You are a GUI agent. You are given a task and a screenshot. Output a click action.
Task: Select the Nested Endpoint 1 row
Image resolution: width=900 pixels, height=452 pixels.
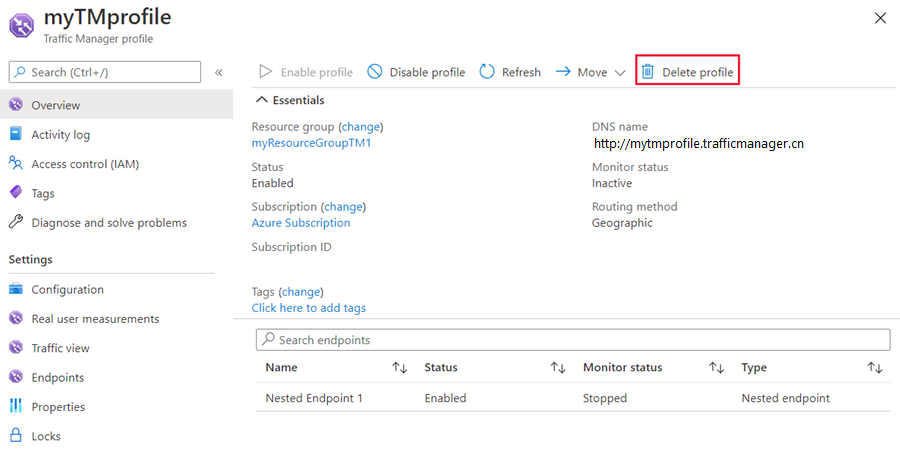314,398
